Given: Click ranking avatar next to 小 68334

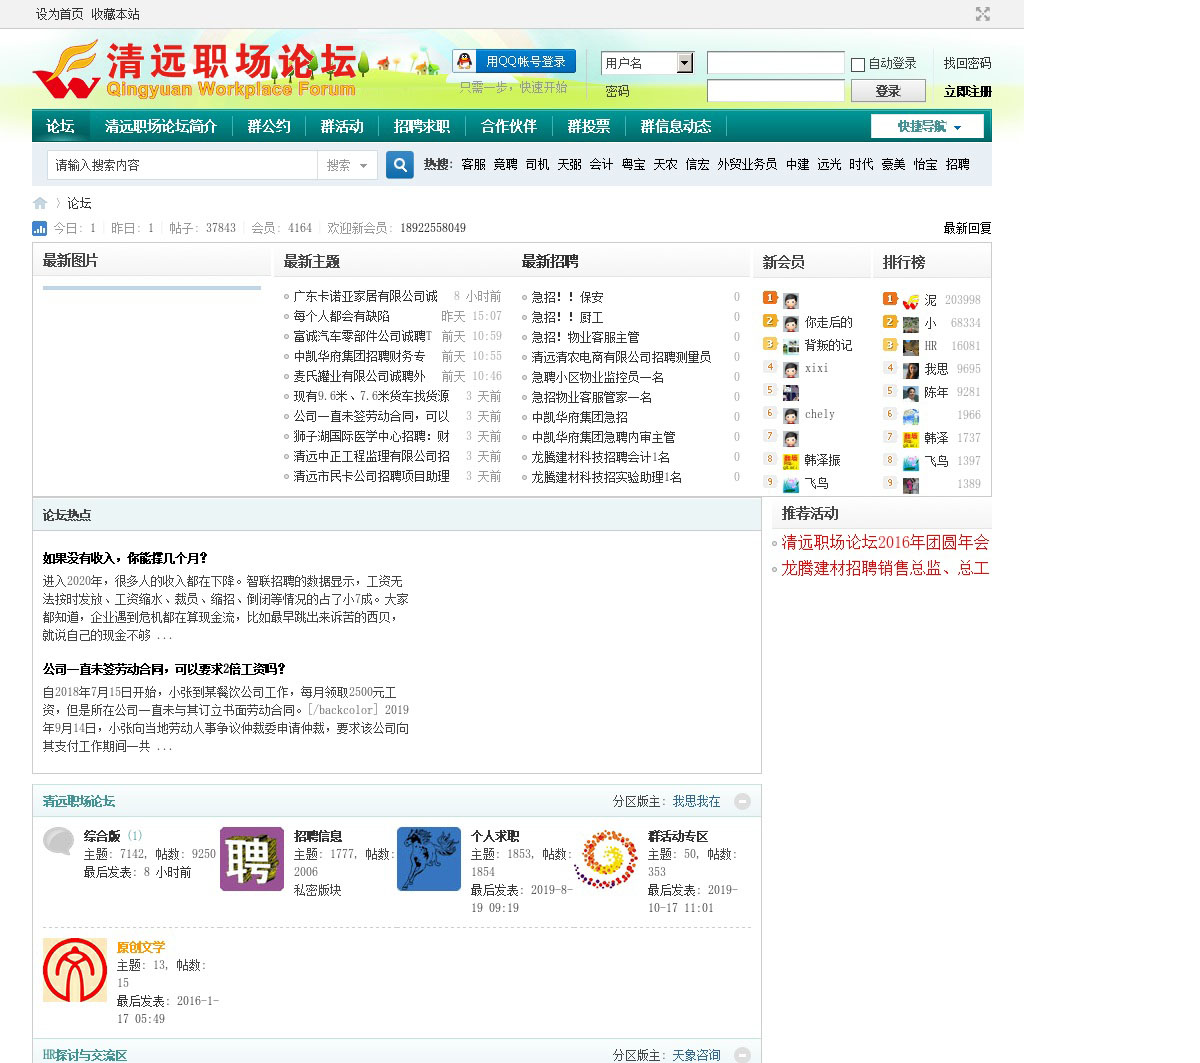Looking at the screenshot, I should tap(911, 324).
